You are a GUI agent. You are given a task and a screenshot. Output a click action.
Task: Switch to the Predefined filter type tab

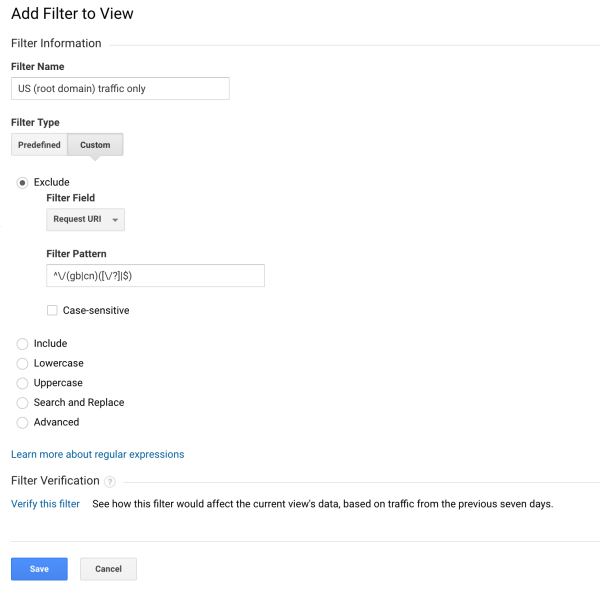click(x=39, y=145)
